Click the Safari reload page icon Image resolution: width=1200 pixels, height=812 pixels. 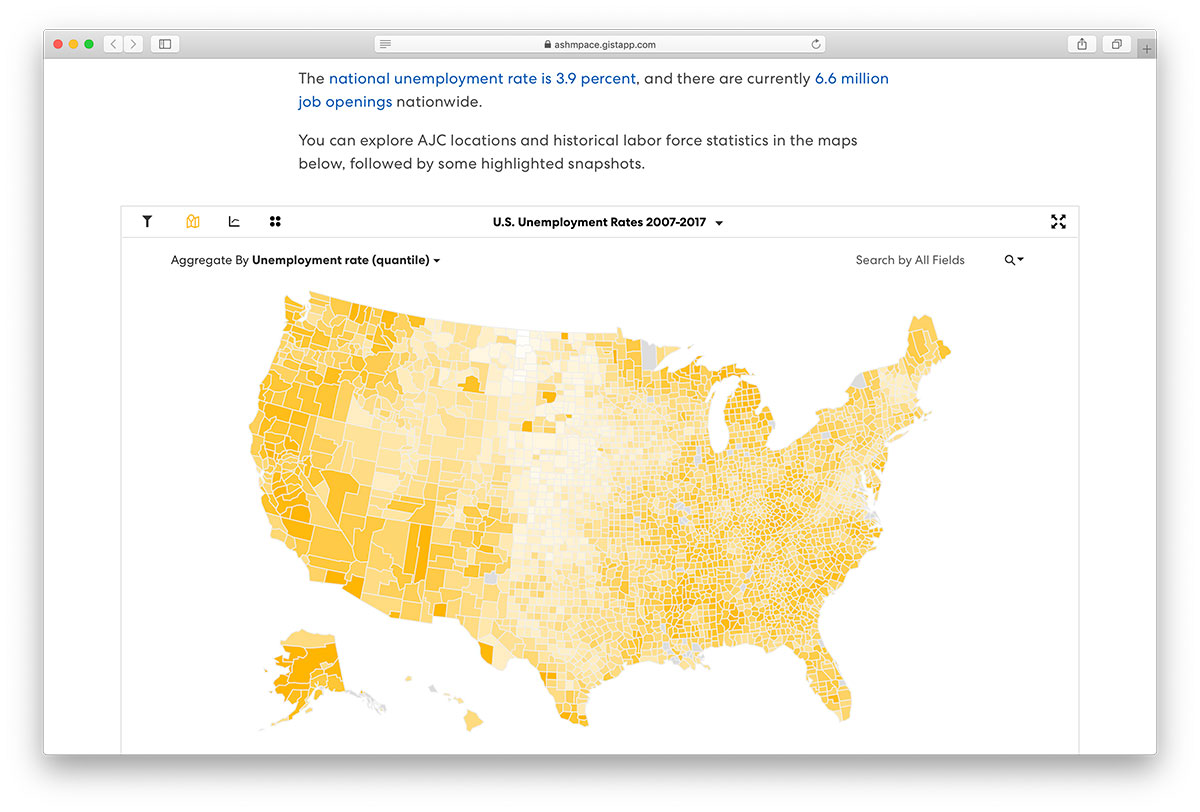point(816,44)
